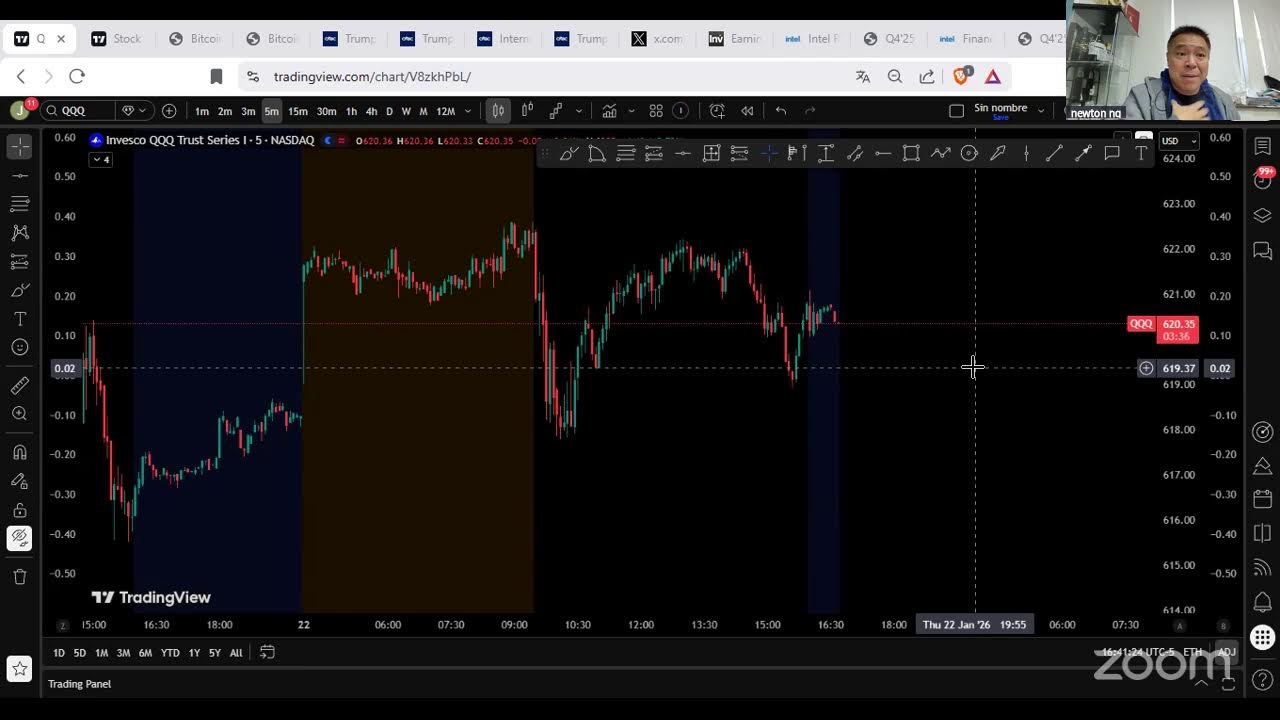This screenshot has height=720, width=1280.
Task: Switch to the x.com browser tab
Action: (657, 39)
